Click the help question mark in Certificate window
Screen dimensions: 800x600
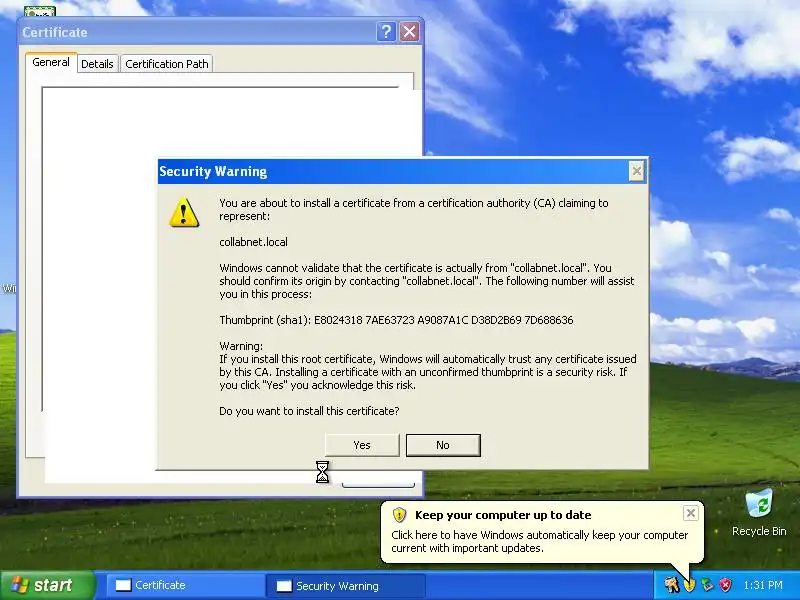(386, 32)
